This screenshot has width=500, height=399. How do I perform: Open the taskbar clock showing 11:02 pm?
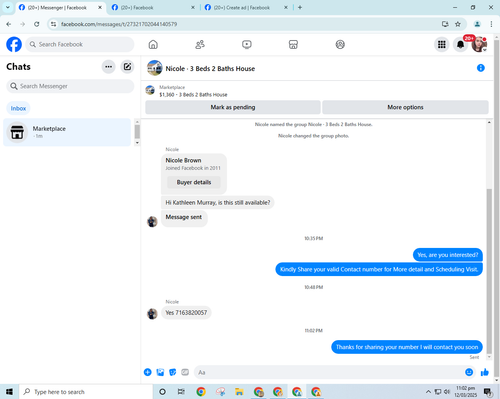pos(466,392)
